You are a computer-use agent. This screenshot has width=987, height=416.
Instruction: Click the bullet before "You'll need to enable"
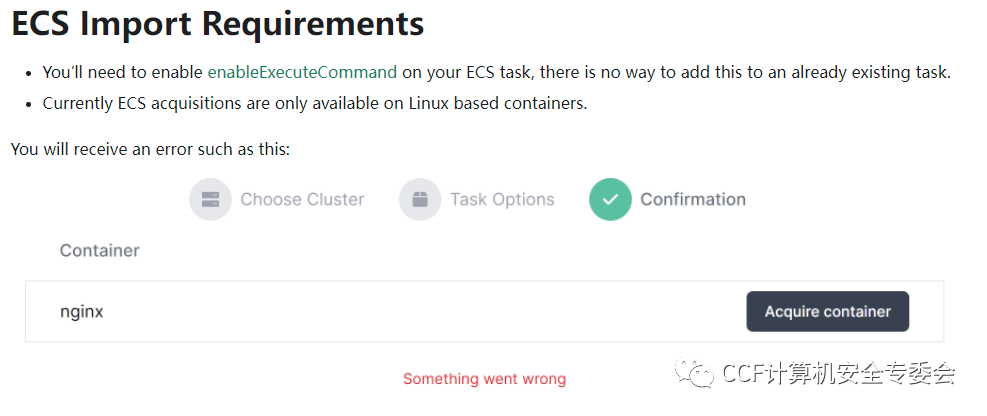click(28, 73)
